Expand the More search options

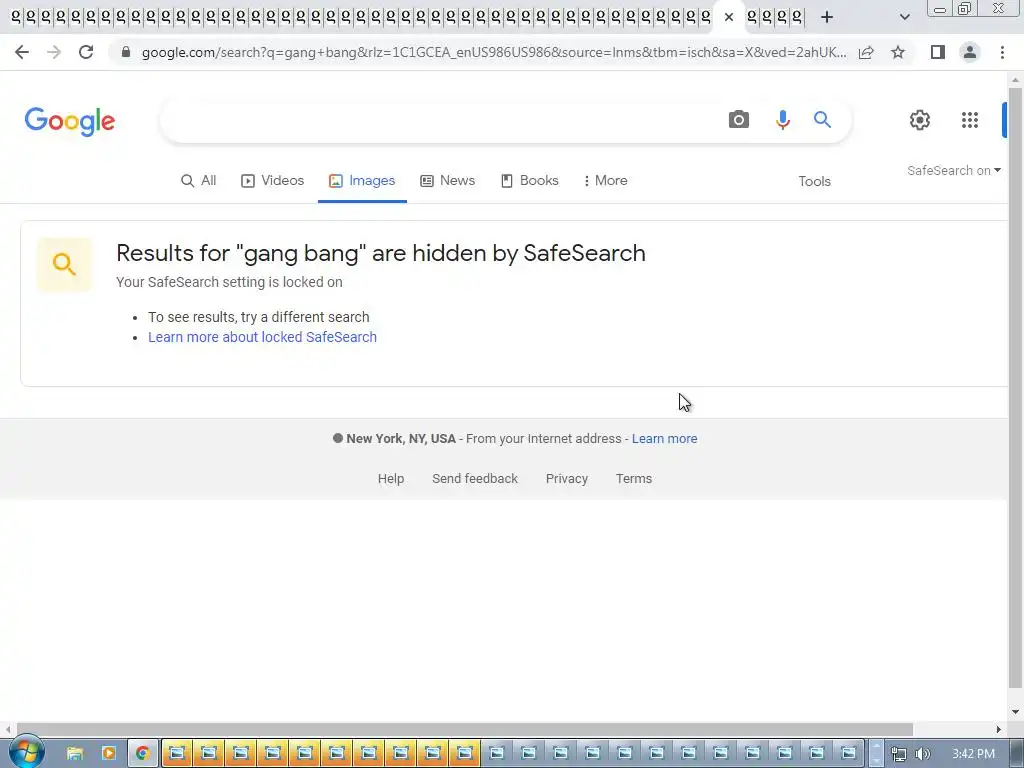coord(605,181)
